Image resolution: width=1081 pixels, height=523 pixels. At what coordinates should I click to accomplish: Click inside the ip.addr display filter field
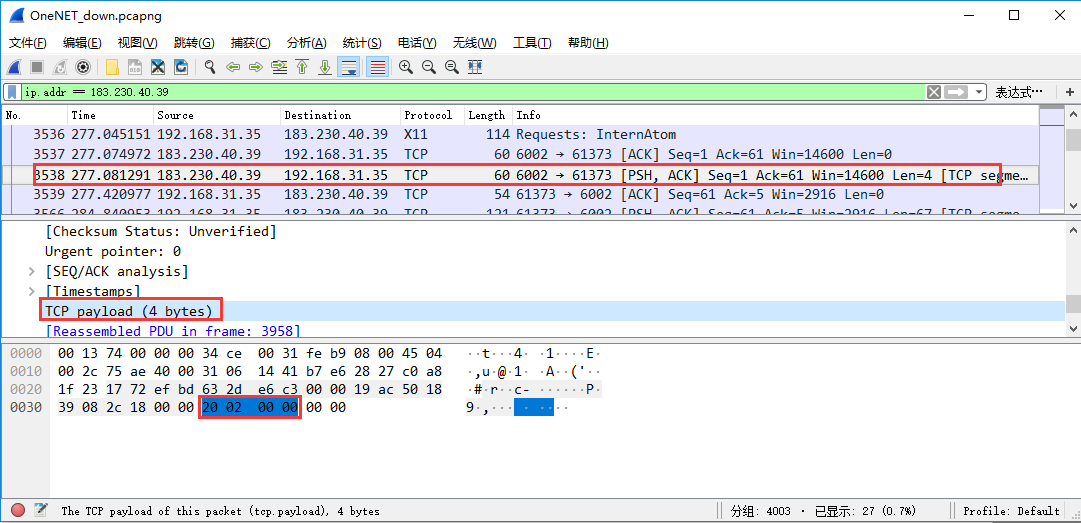[x=472, y=92]
